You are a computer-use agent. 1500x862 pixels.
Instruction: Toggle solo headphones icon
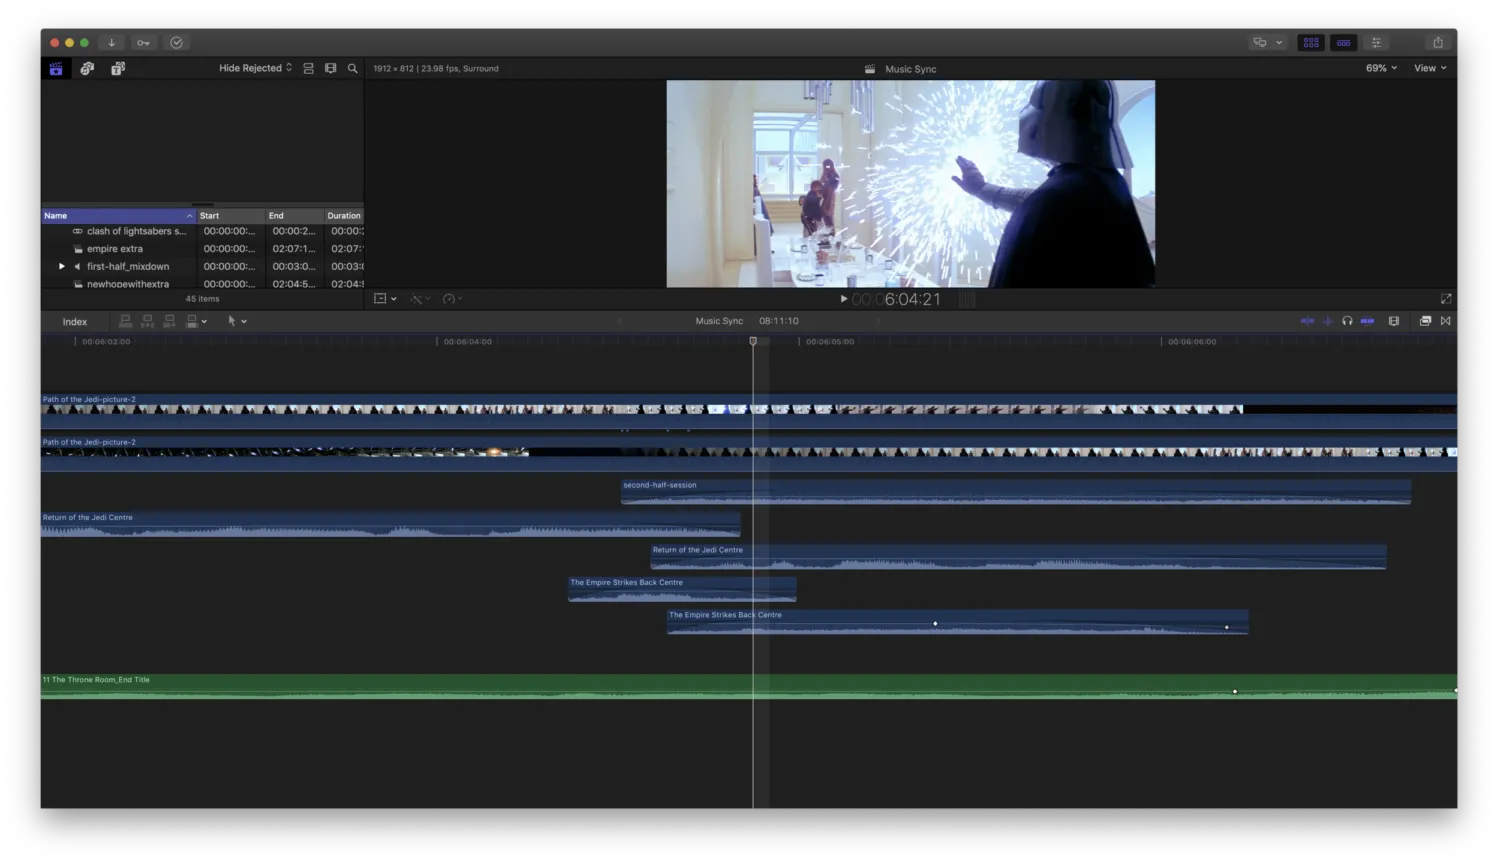click(x=1347, y=321)
